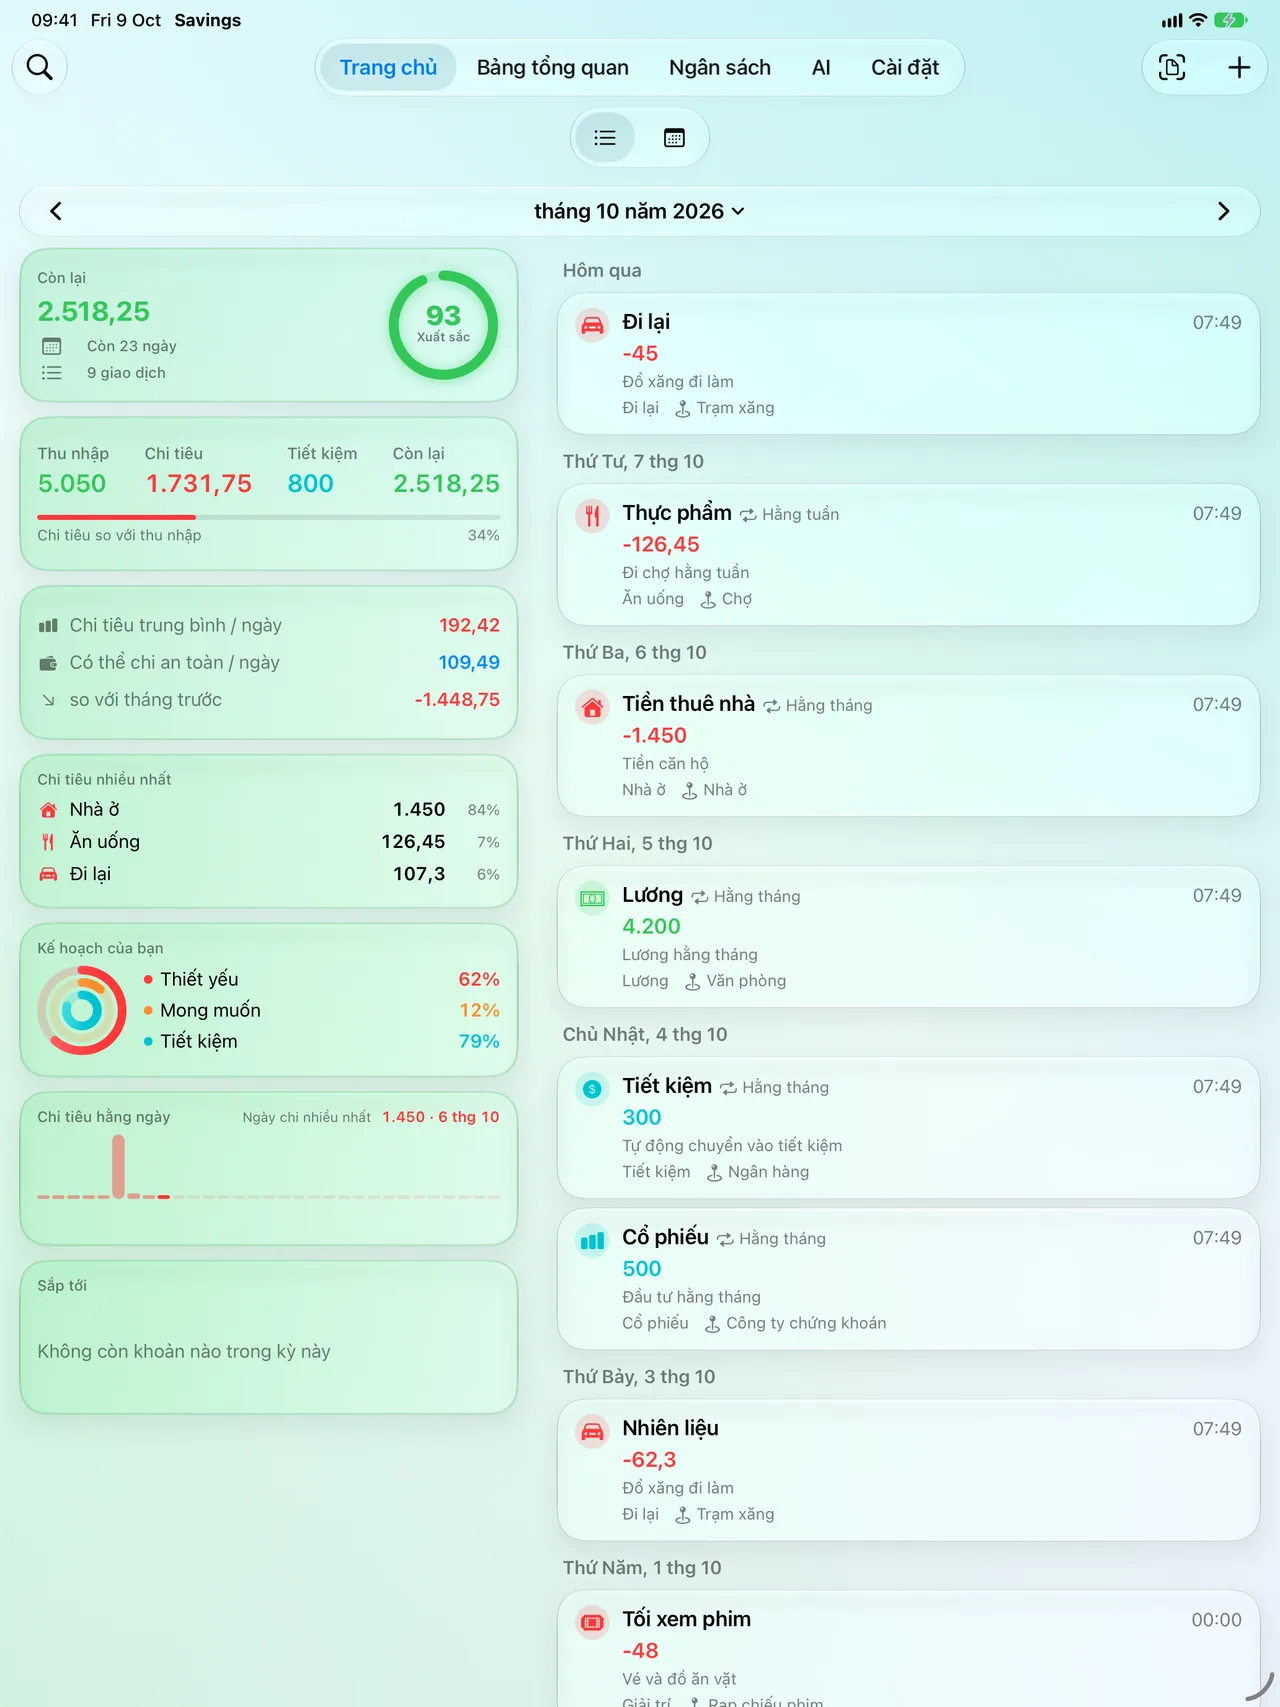Click the dollar coin icon of Tiết kiệm

(x=592, y=1089)
